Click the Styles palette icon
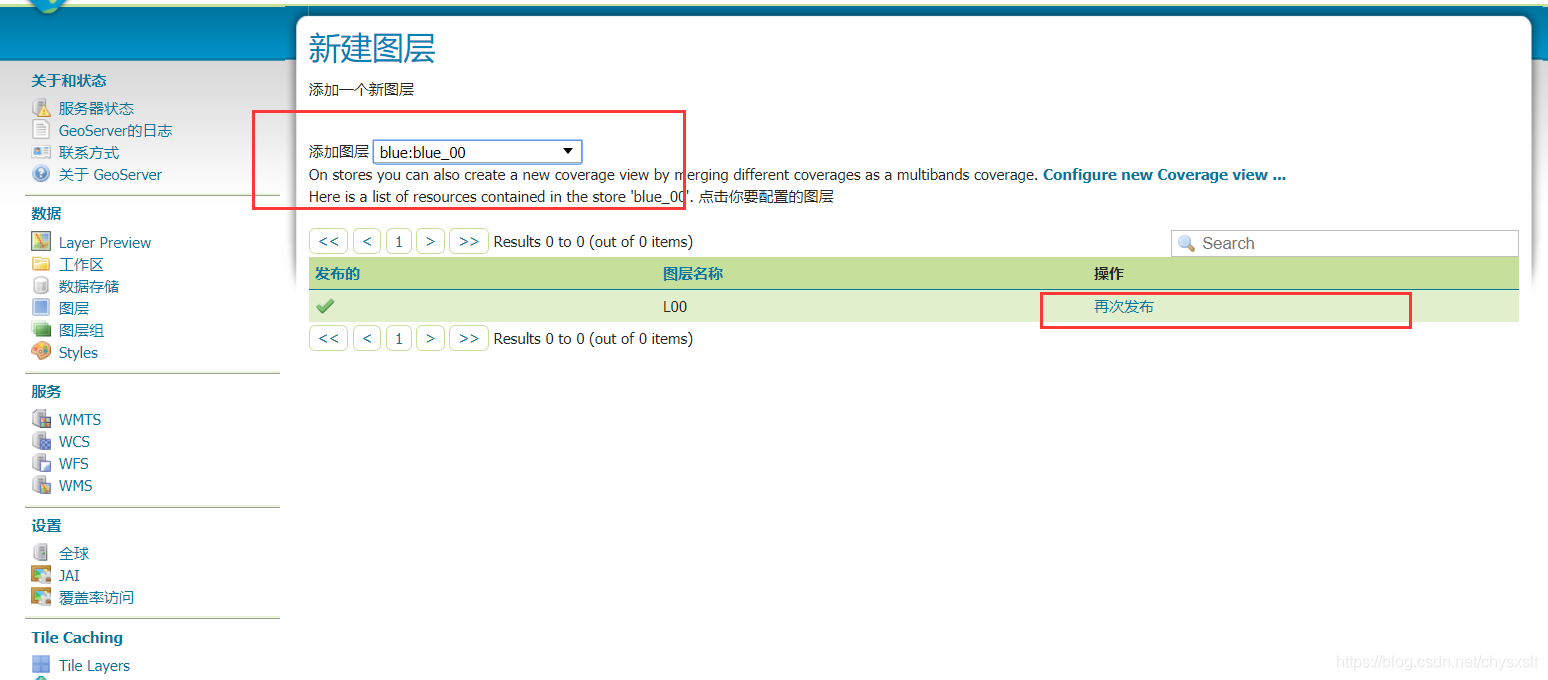 41,352
